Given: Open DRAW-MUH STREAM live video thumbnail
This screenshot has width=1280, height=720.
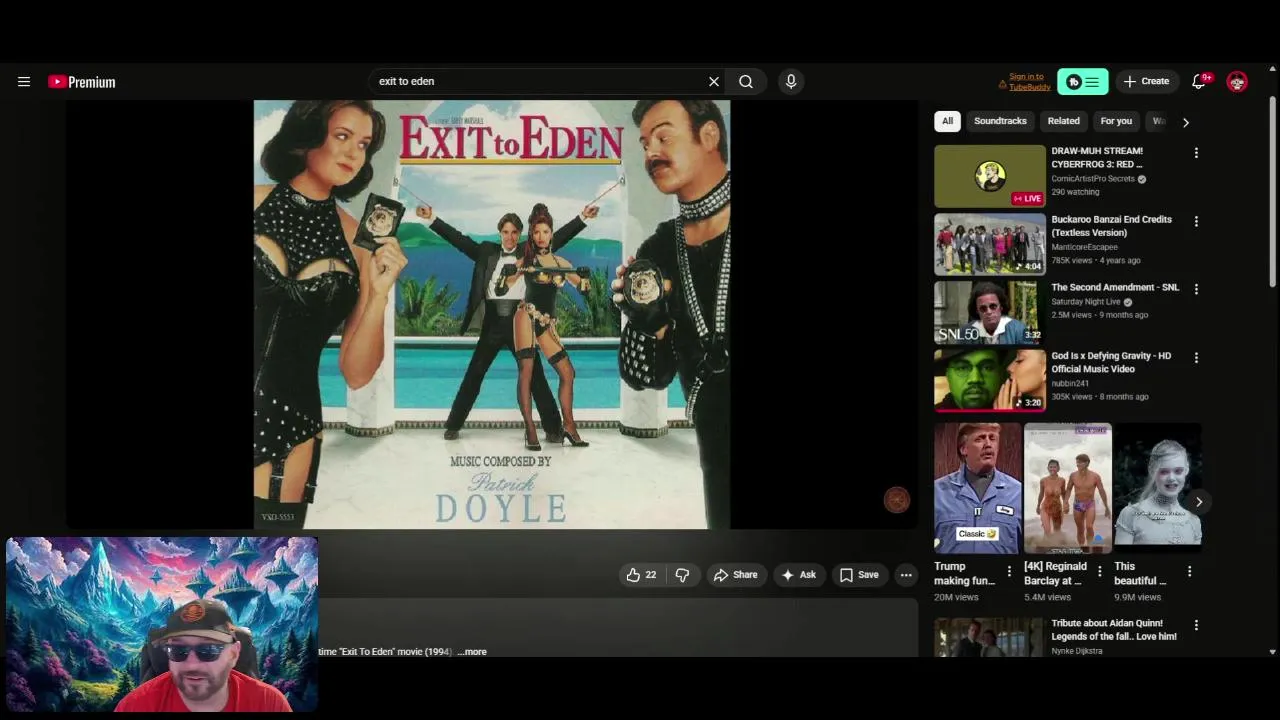Looking at the screenshot, I should (x=990, y=176).
